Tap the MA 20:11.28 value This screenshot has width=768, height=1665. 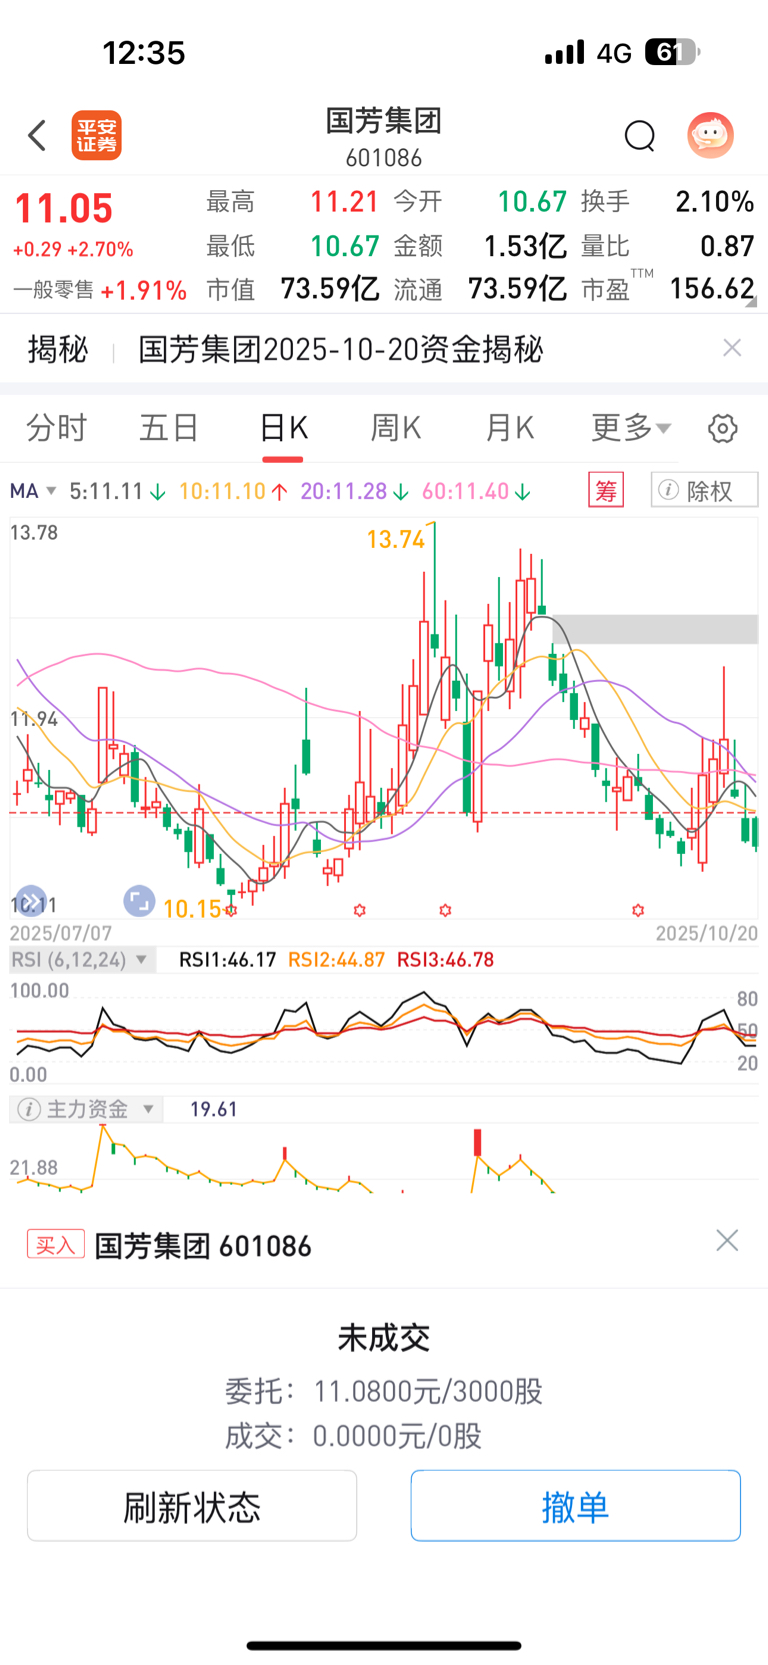click(354, 491)
